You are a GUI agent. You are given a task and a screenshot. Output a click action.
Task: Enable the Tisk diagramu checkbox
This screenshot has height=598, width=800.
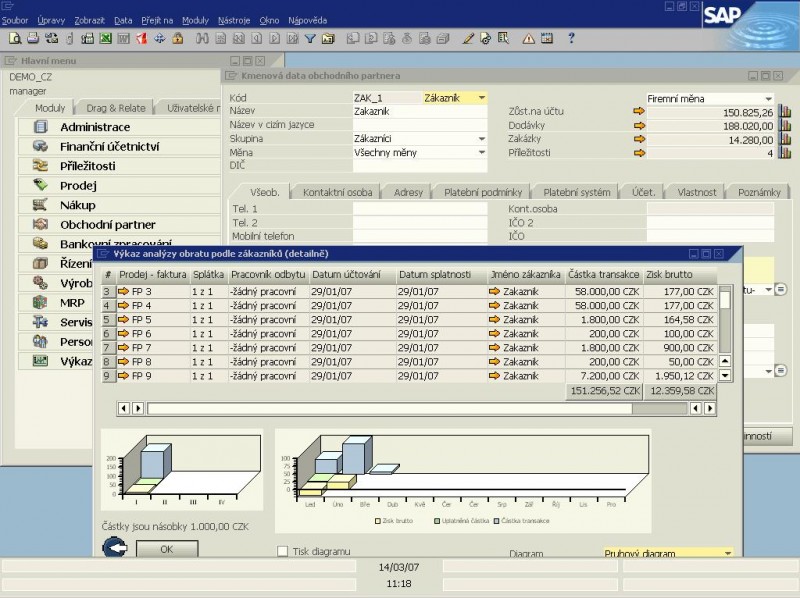[x=283, y=551]
